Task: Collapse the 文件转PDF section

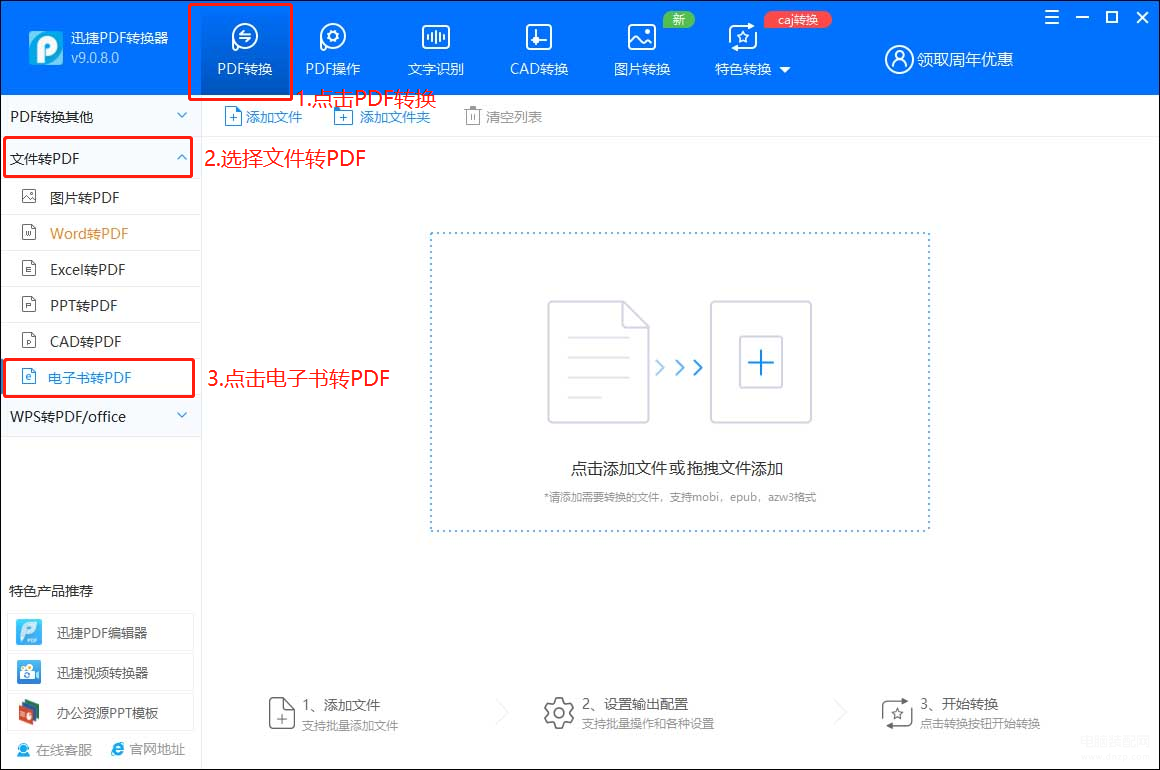Action: click(x=98, y=158)
